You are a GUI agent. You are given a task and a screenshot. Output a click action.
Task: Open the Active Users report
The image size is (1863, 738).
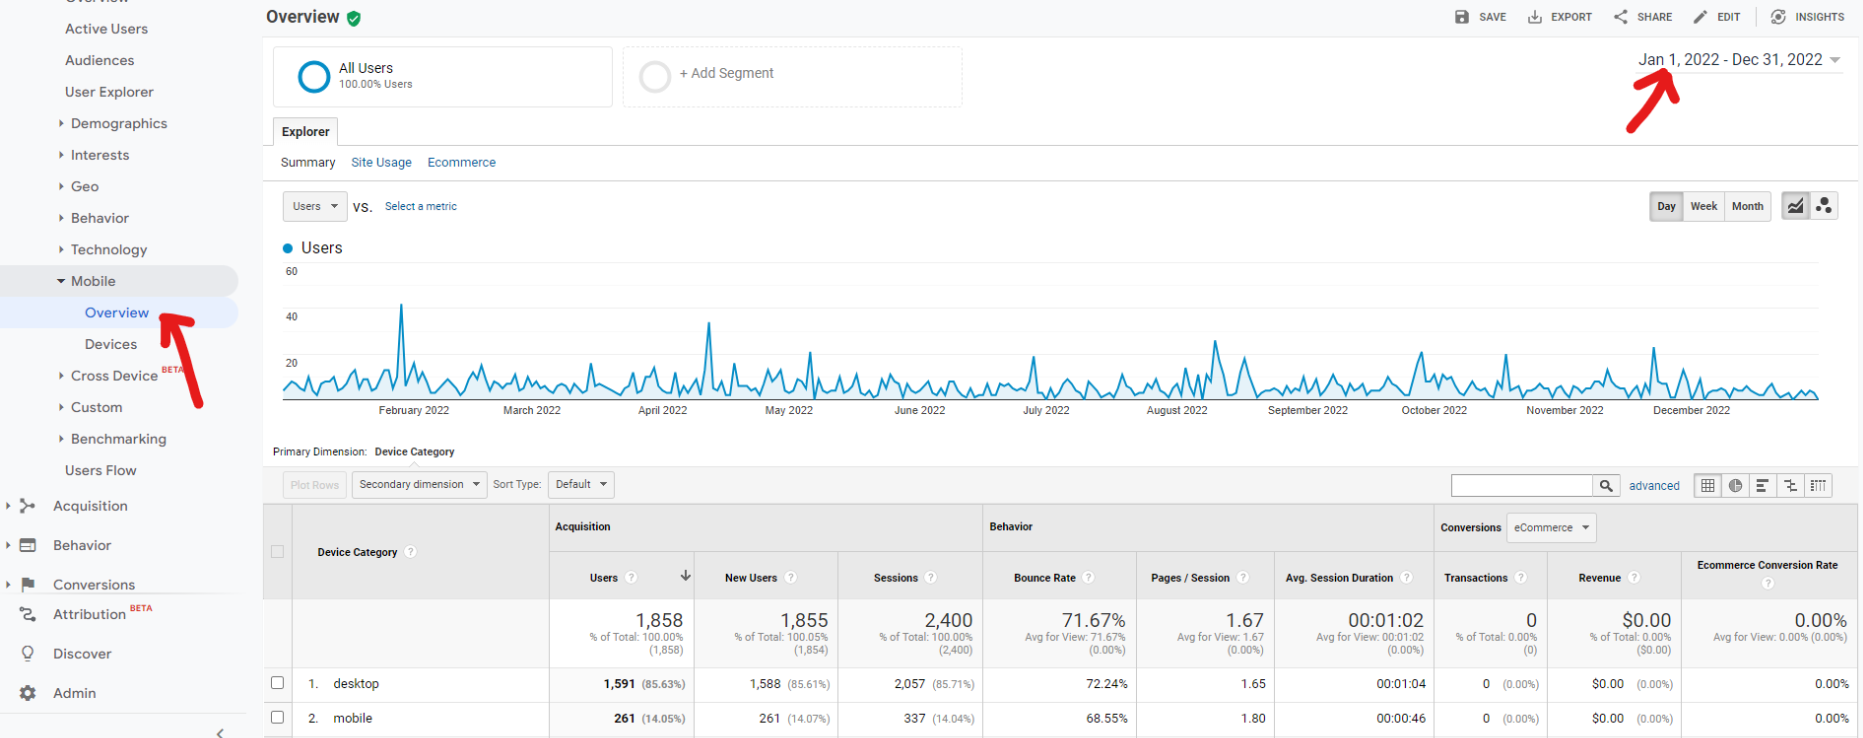(106, 29)
